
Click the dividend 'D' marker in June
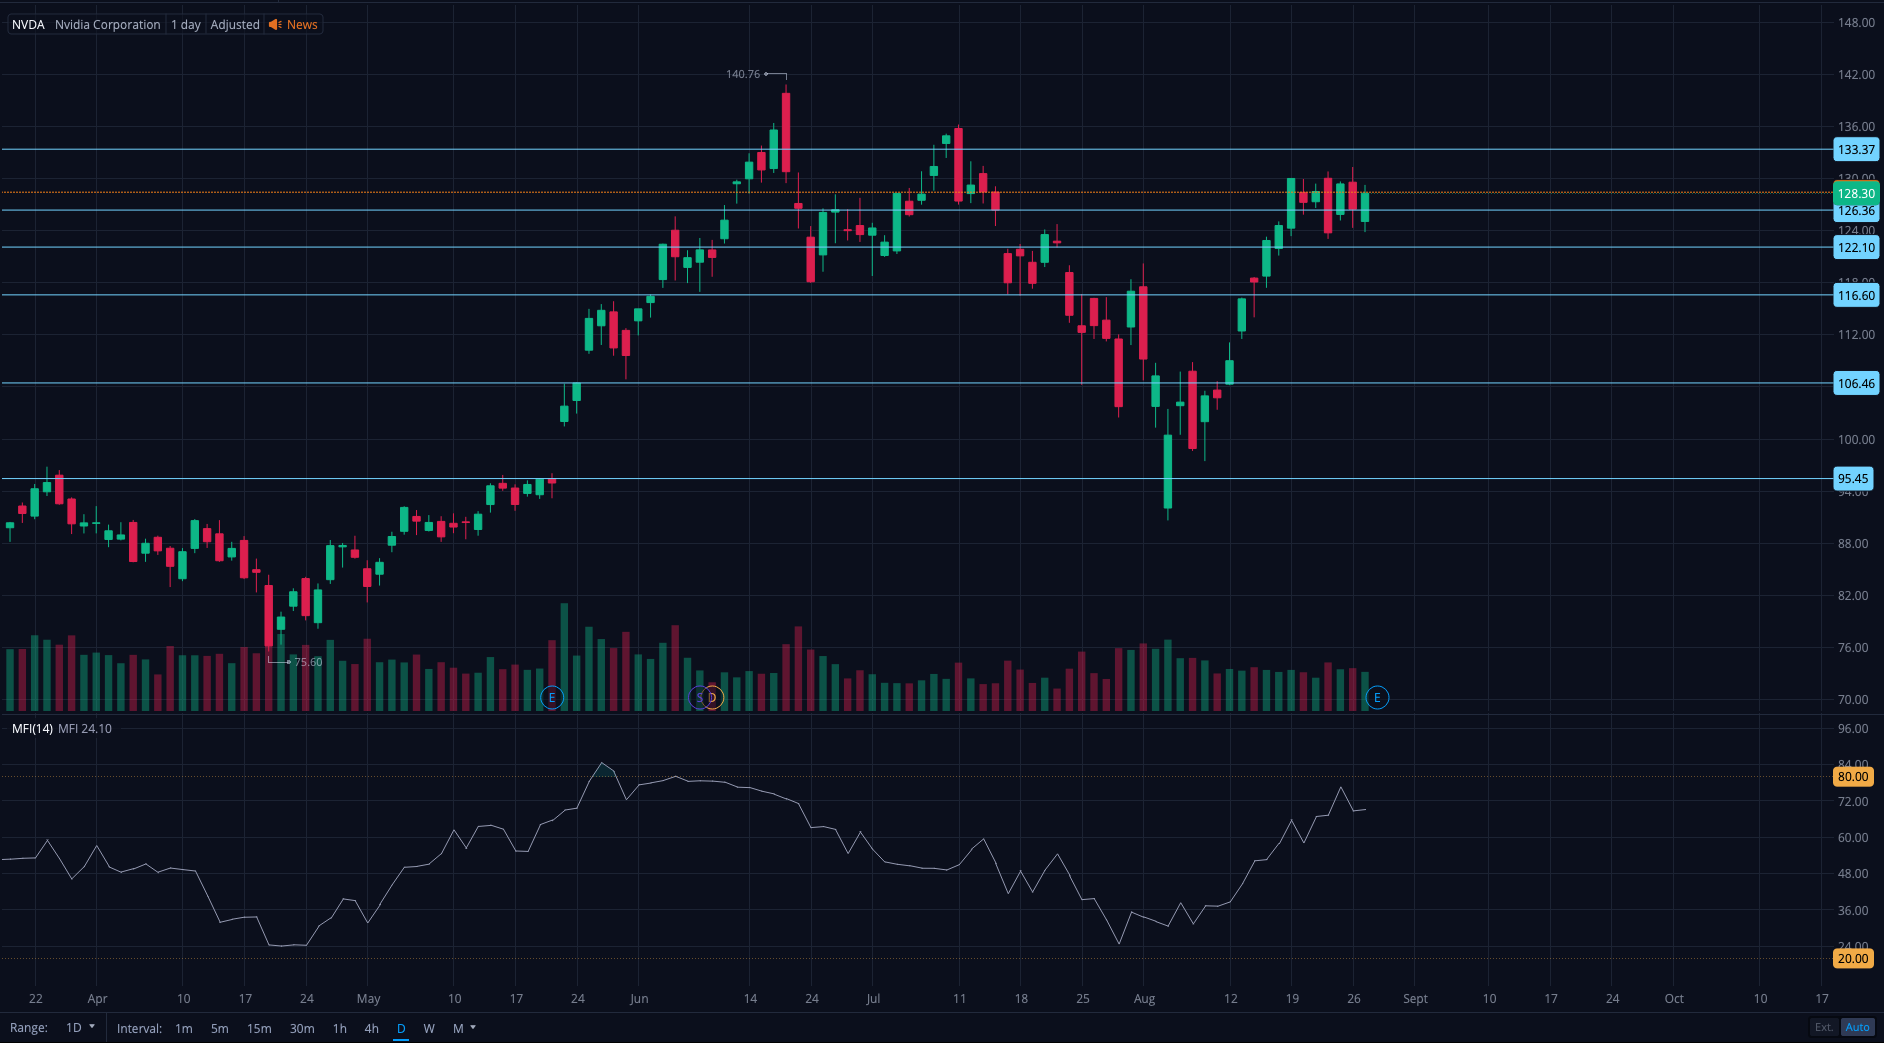pos(713,697)
